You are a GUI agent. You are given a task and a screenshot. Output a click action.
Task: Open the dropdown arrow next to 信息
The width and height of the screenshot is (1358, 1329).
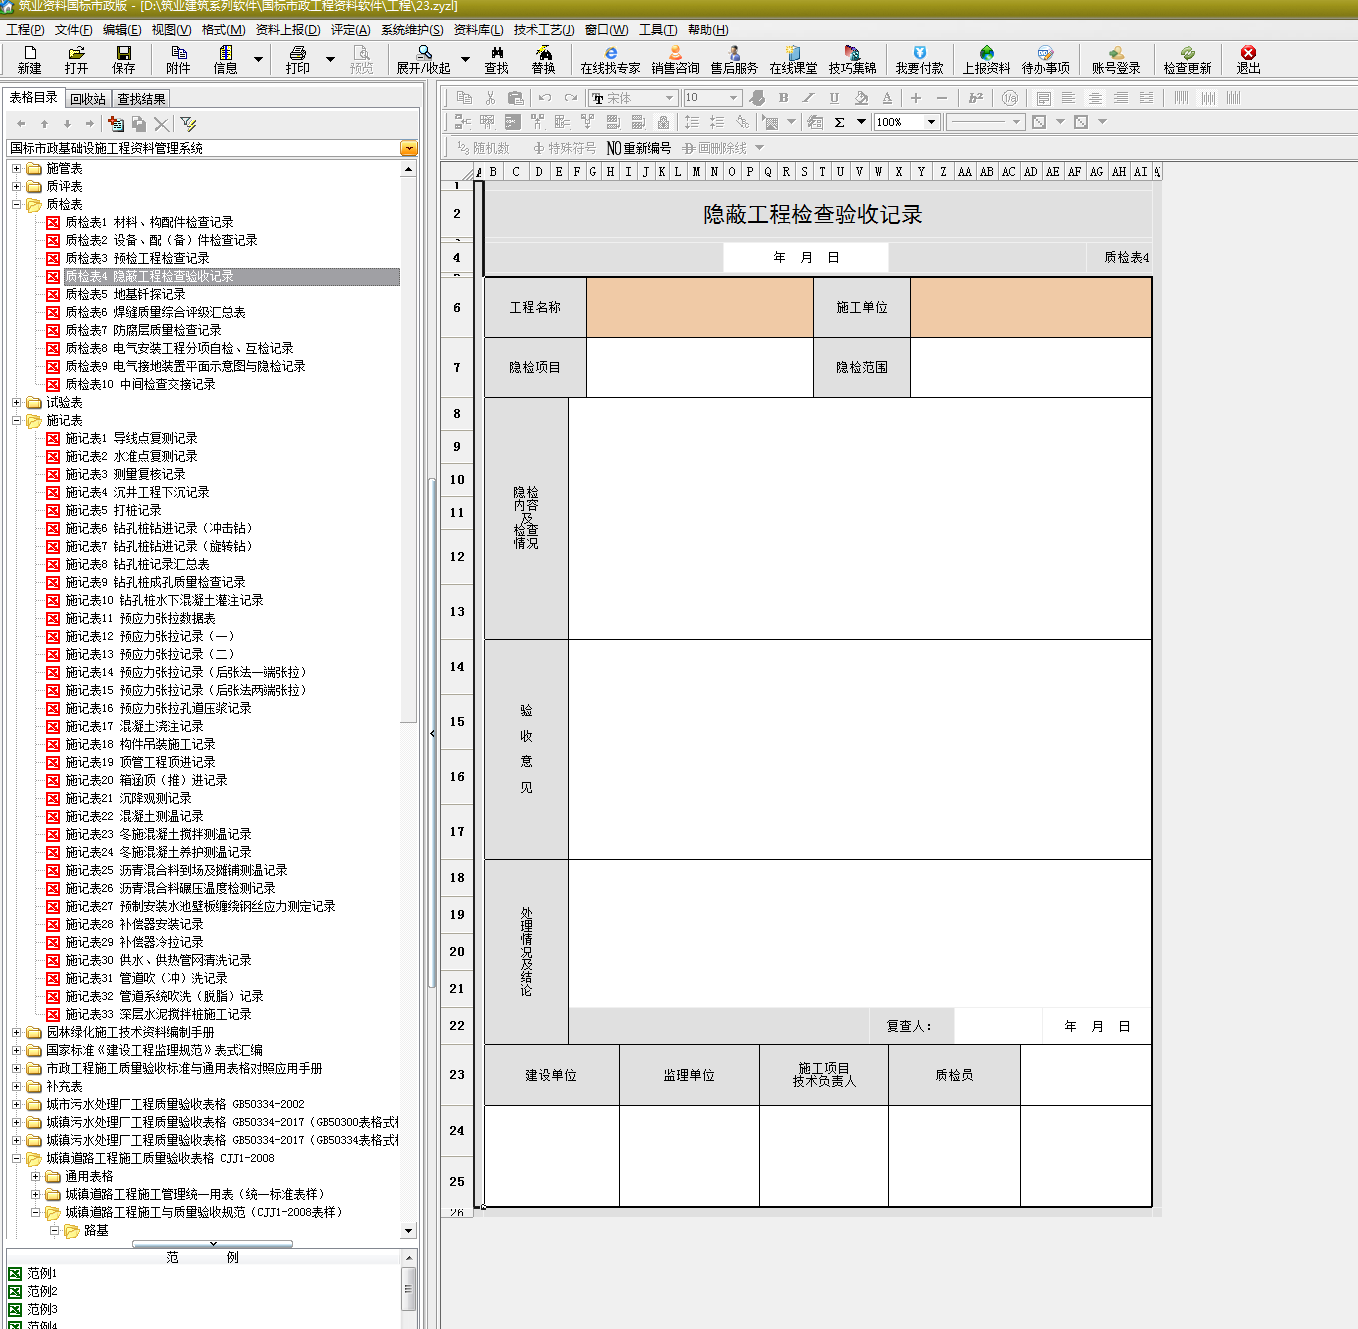pyautogui.click(x=258, y=60)
